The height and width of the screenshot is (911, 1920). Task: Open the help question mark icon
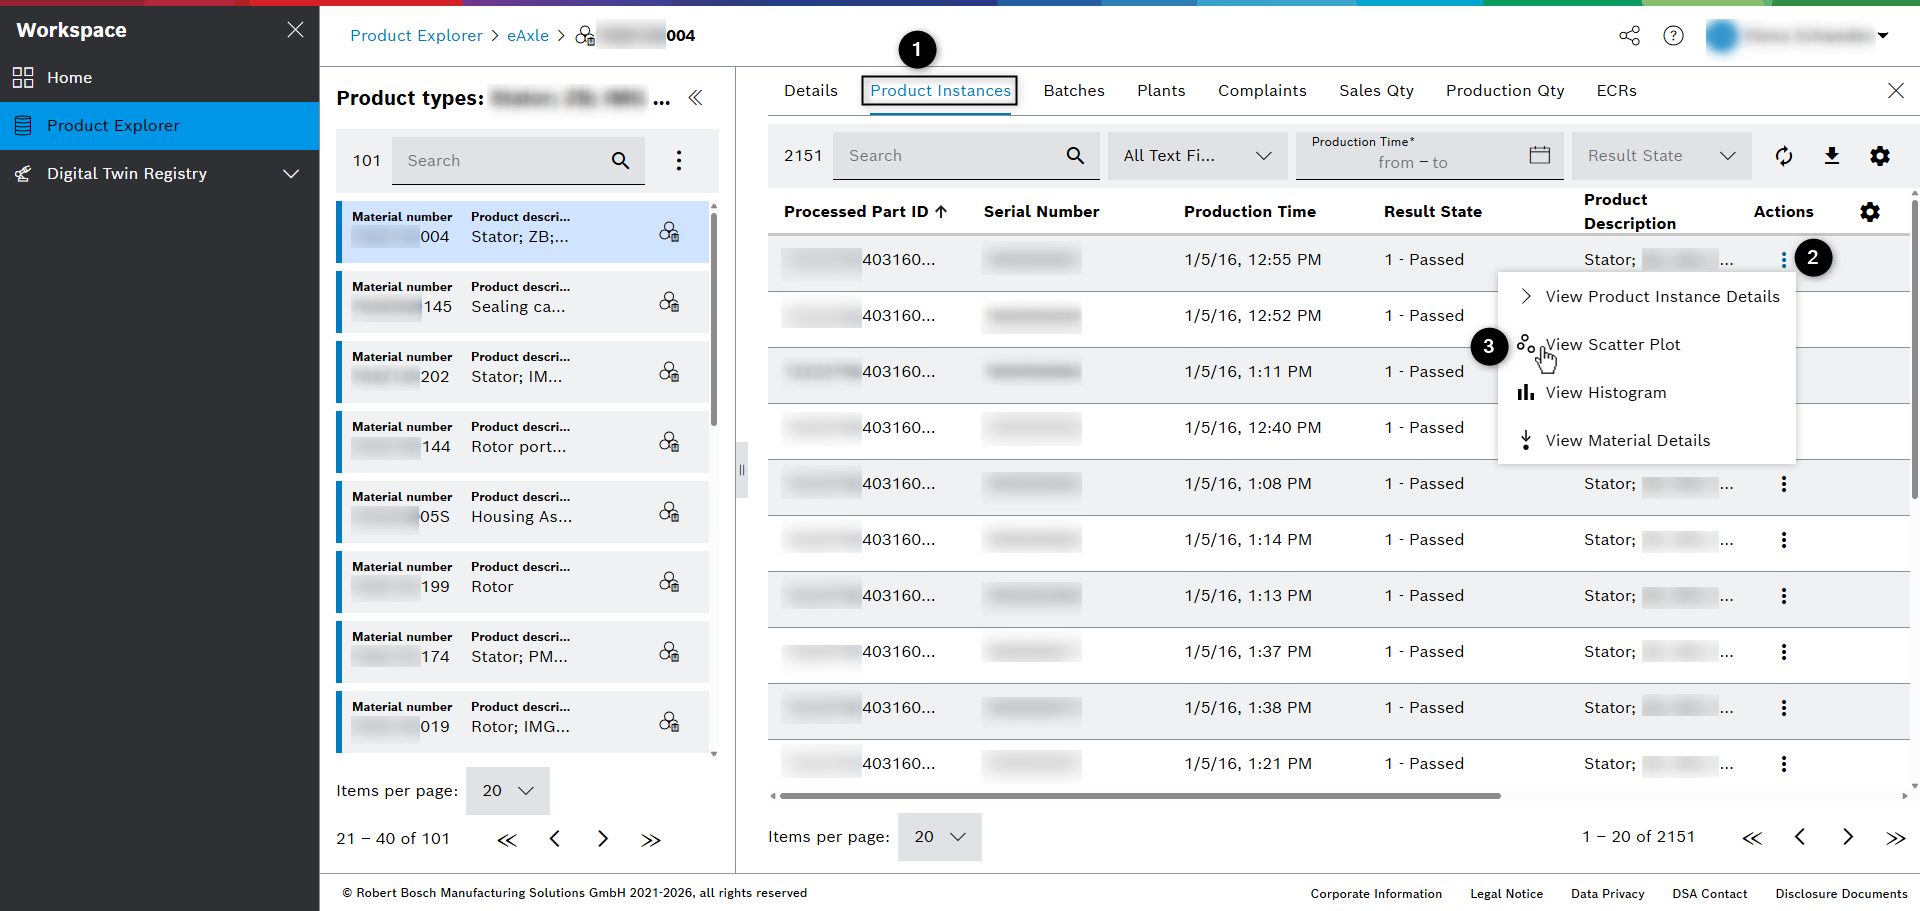tap(1673, 36)
